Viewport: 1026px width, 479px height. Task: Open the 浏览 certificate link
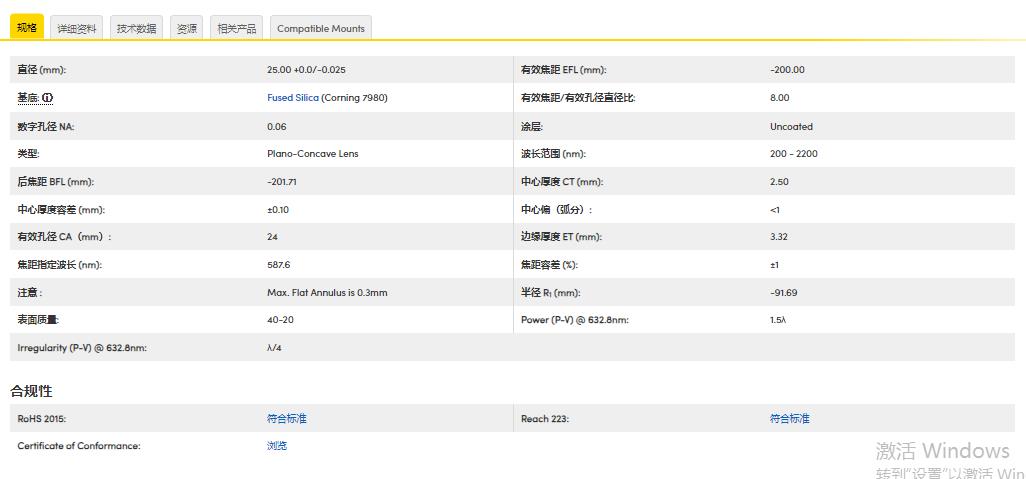point(277,446)
